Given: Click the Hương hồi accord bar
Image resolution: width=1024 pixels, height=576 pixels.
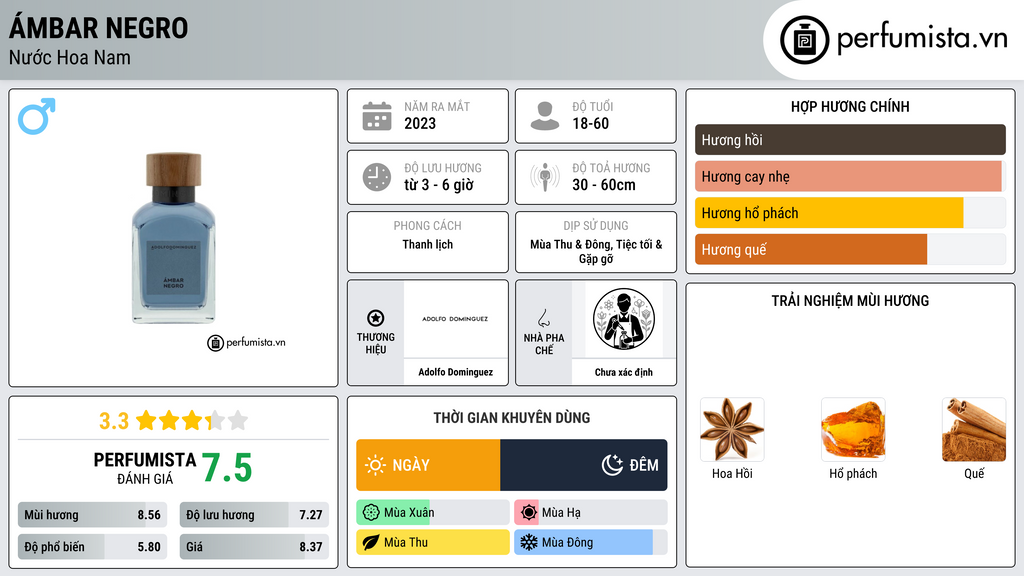Looking at the screenshot, I should point(850,140).
